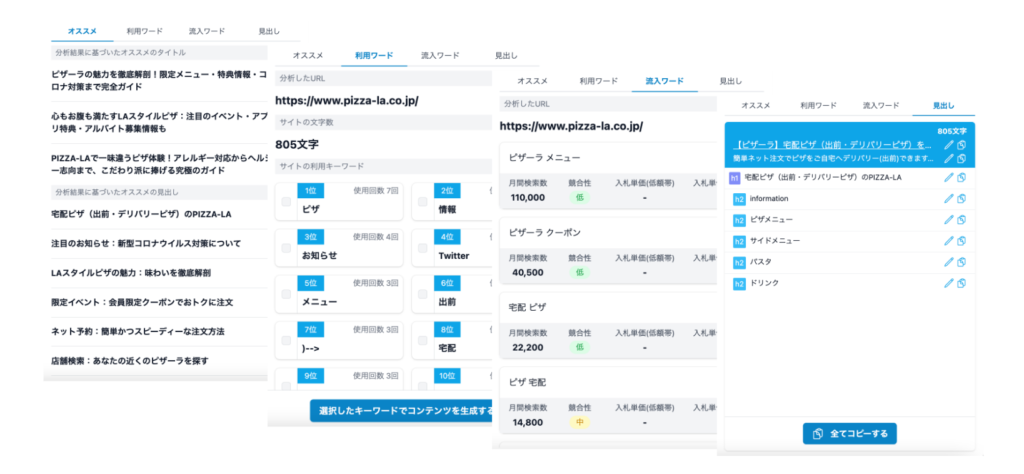The height and width of the screenshot is (474, 1024).
Task: Edit the 【ピザーラ】 page title row
Action: (x=949, y=145)
